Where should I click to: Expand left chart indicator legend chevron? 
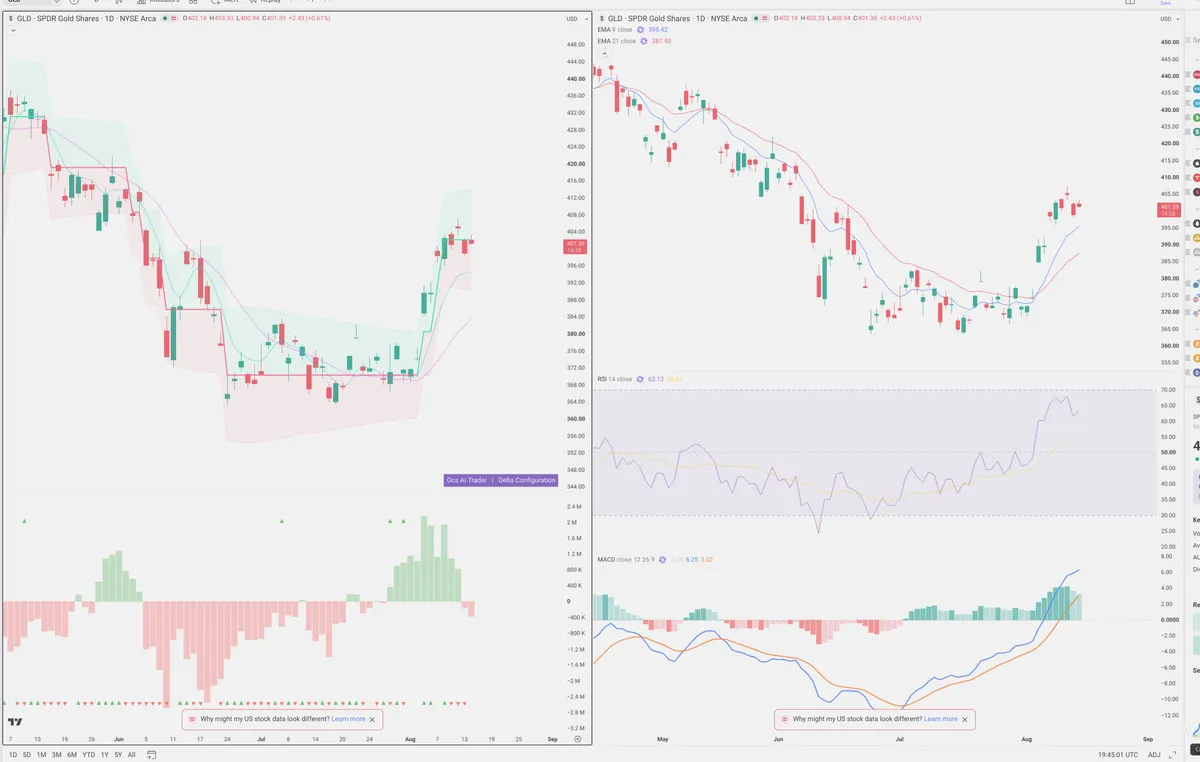pyautogui.click(x=13, y=30)
